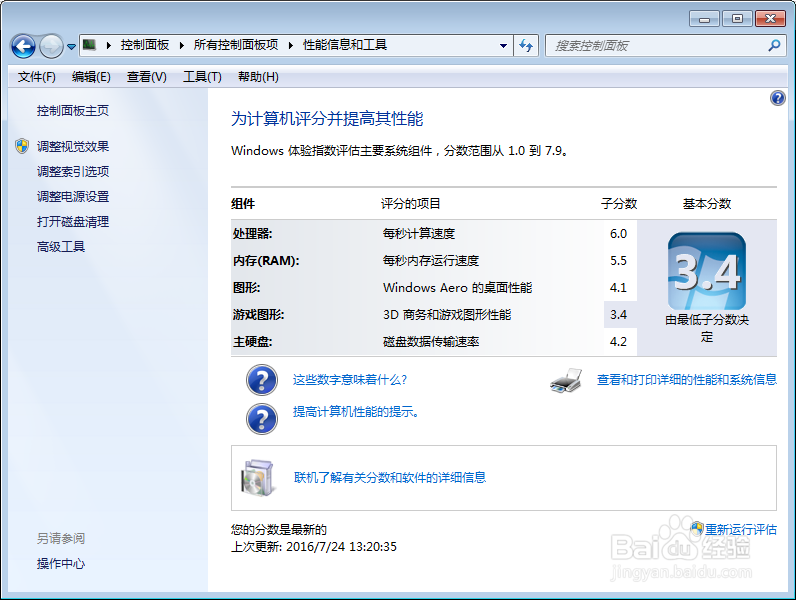Viewport: 796px width, 600px height.
Task: Expand arrow after 所有控制面板项 breadcrumb
Action: tap(290, 46)
